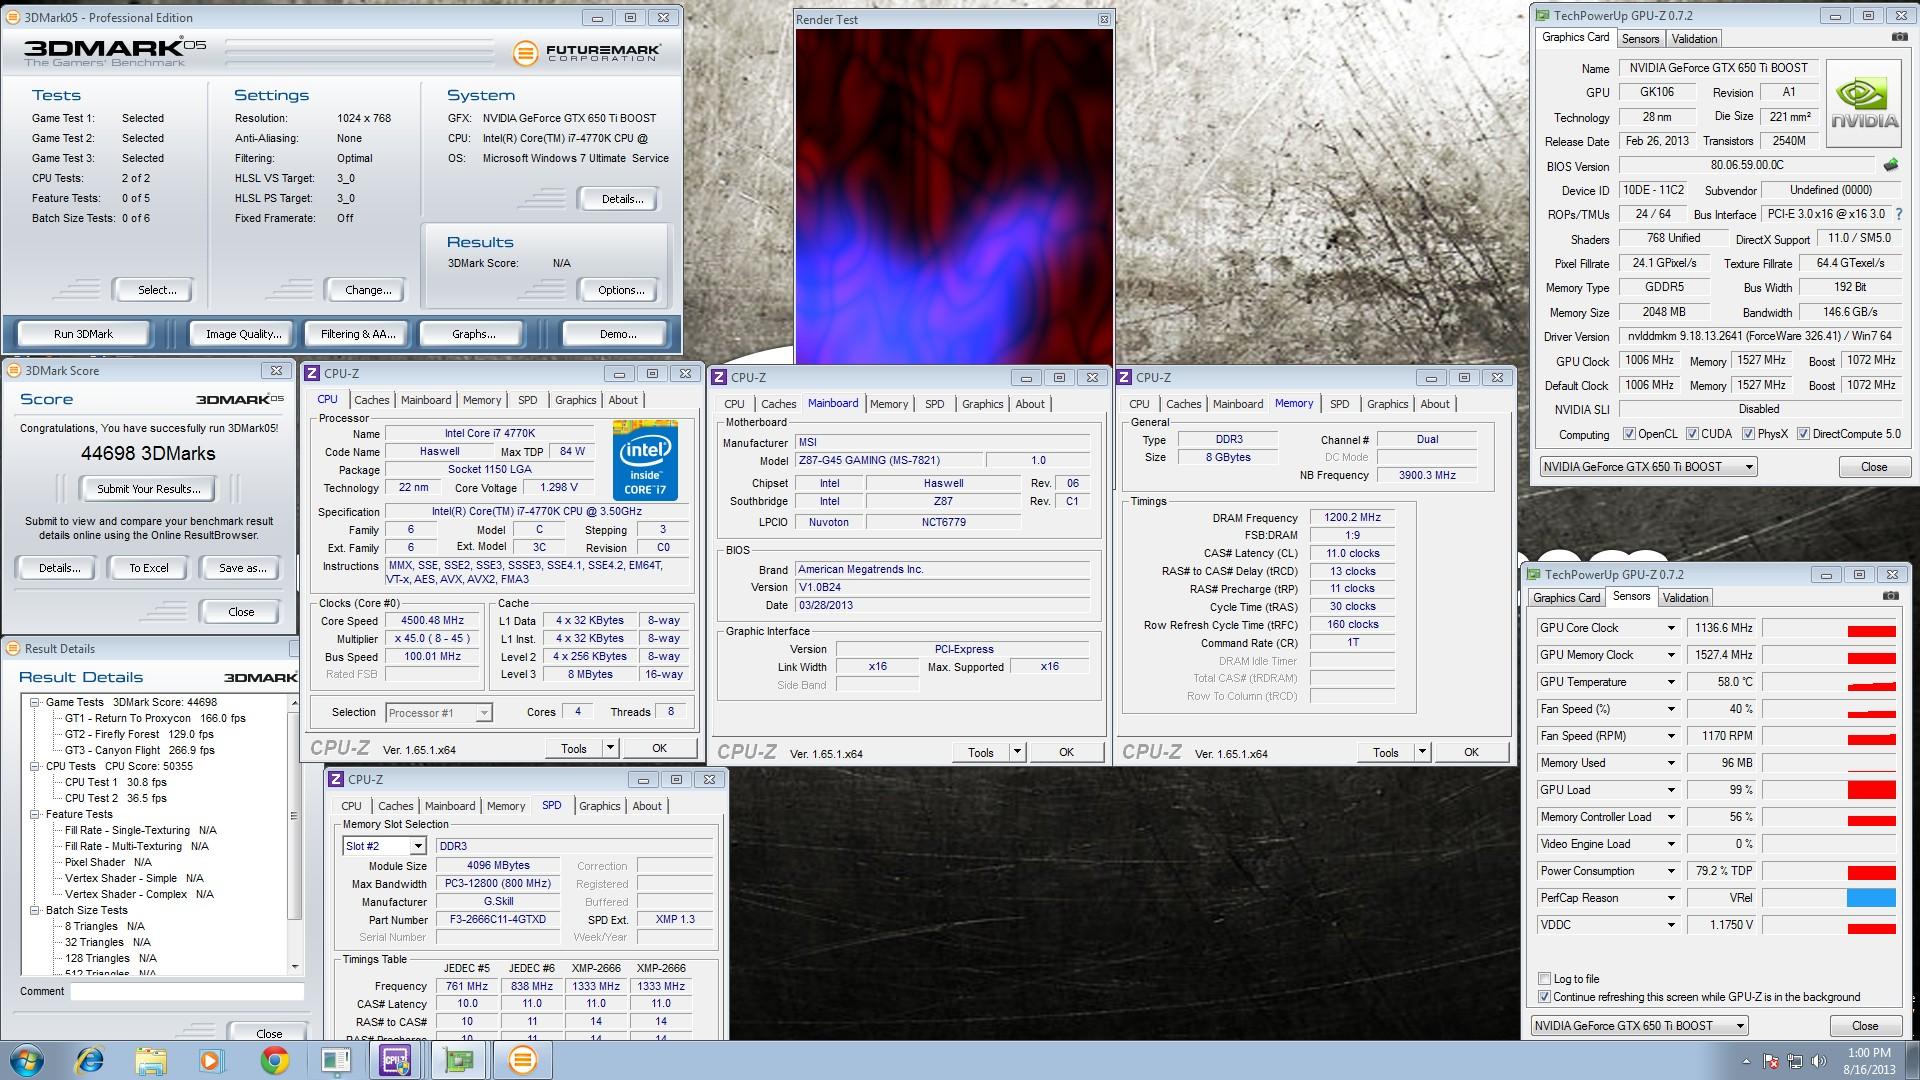
Task: Click the Run 3DMark button
Action: (83, 334)
